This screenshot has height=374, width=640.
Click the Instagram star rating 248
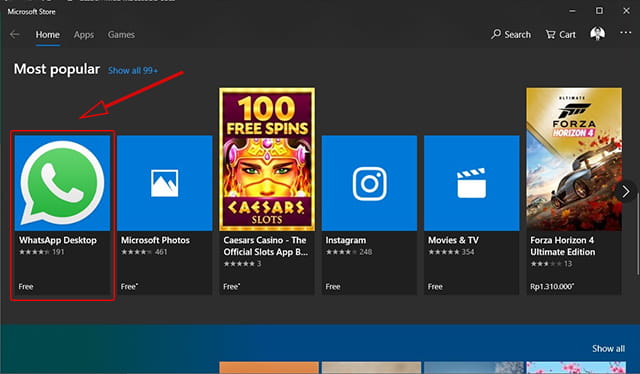tap(349, 252)
